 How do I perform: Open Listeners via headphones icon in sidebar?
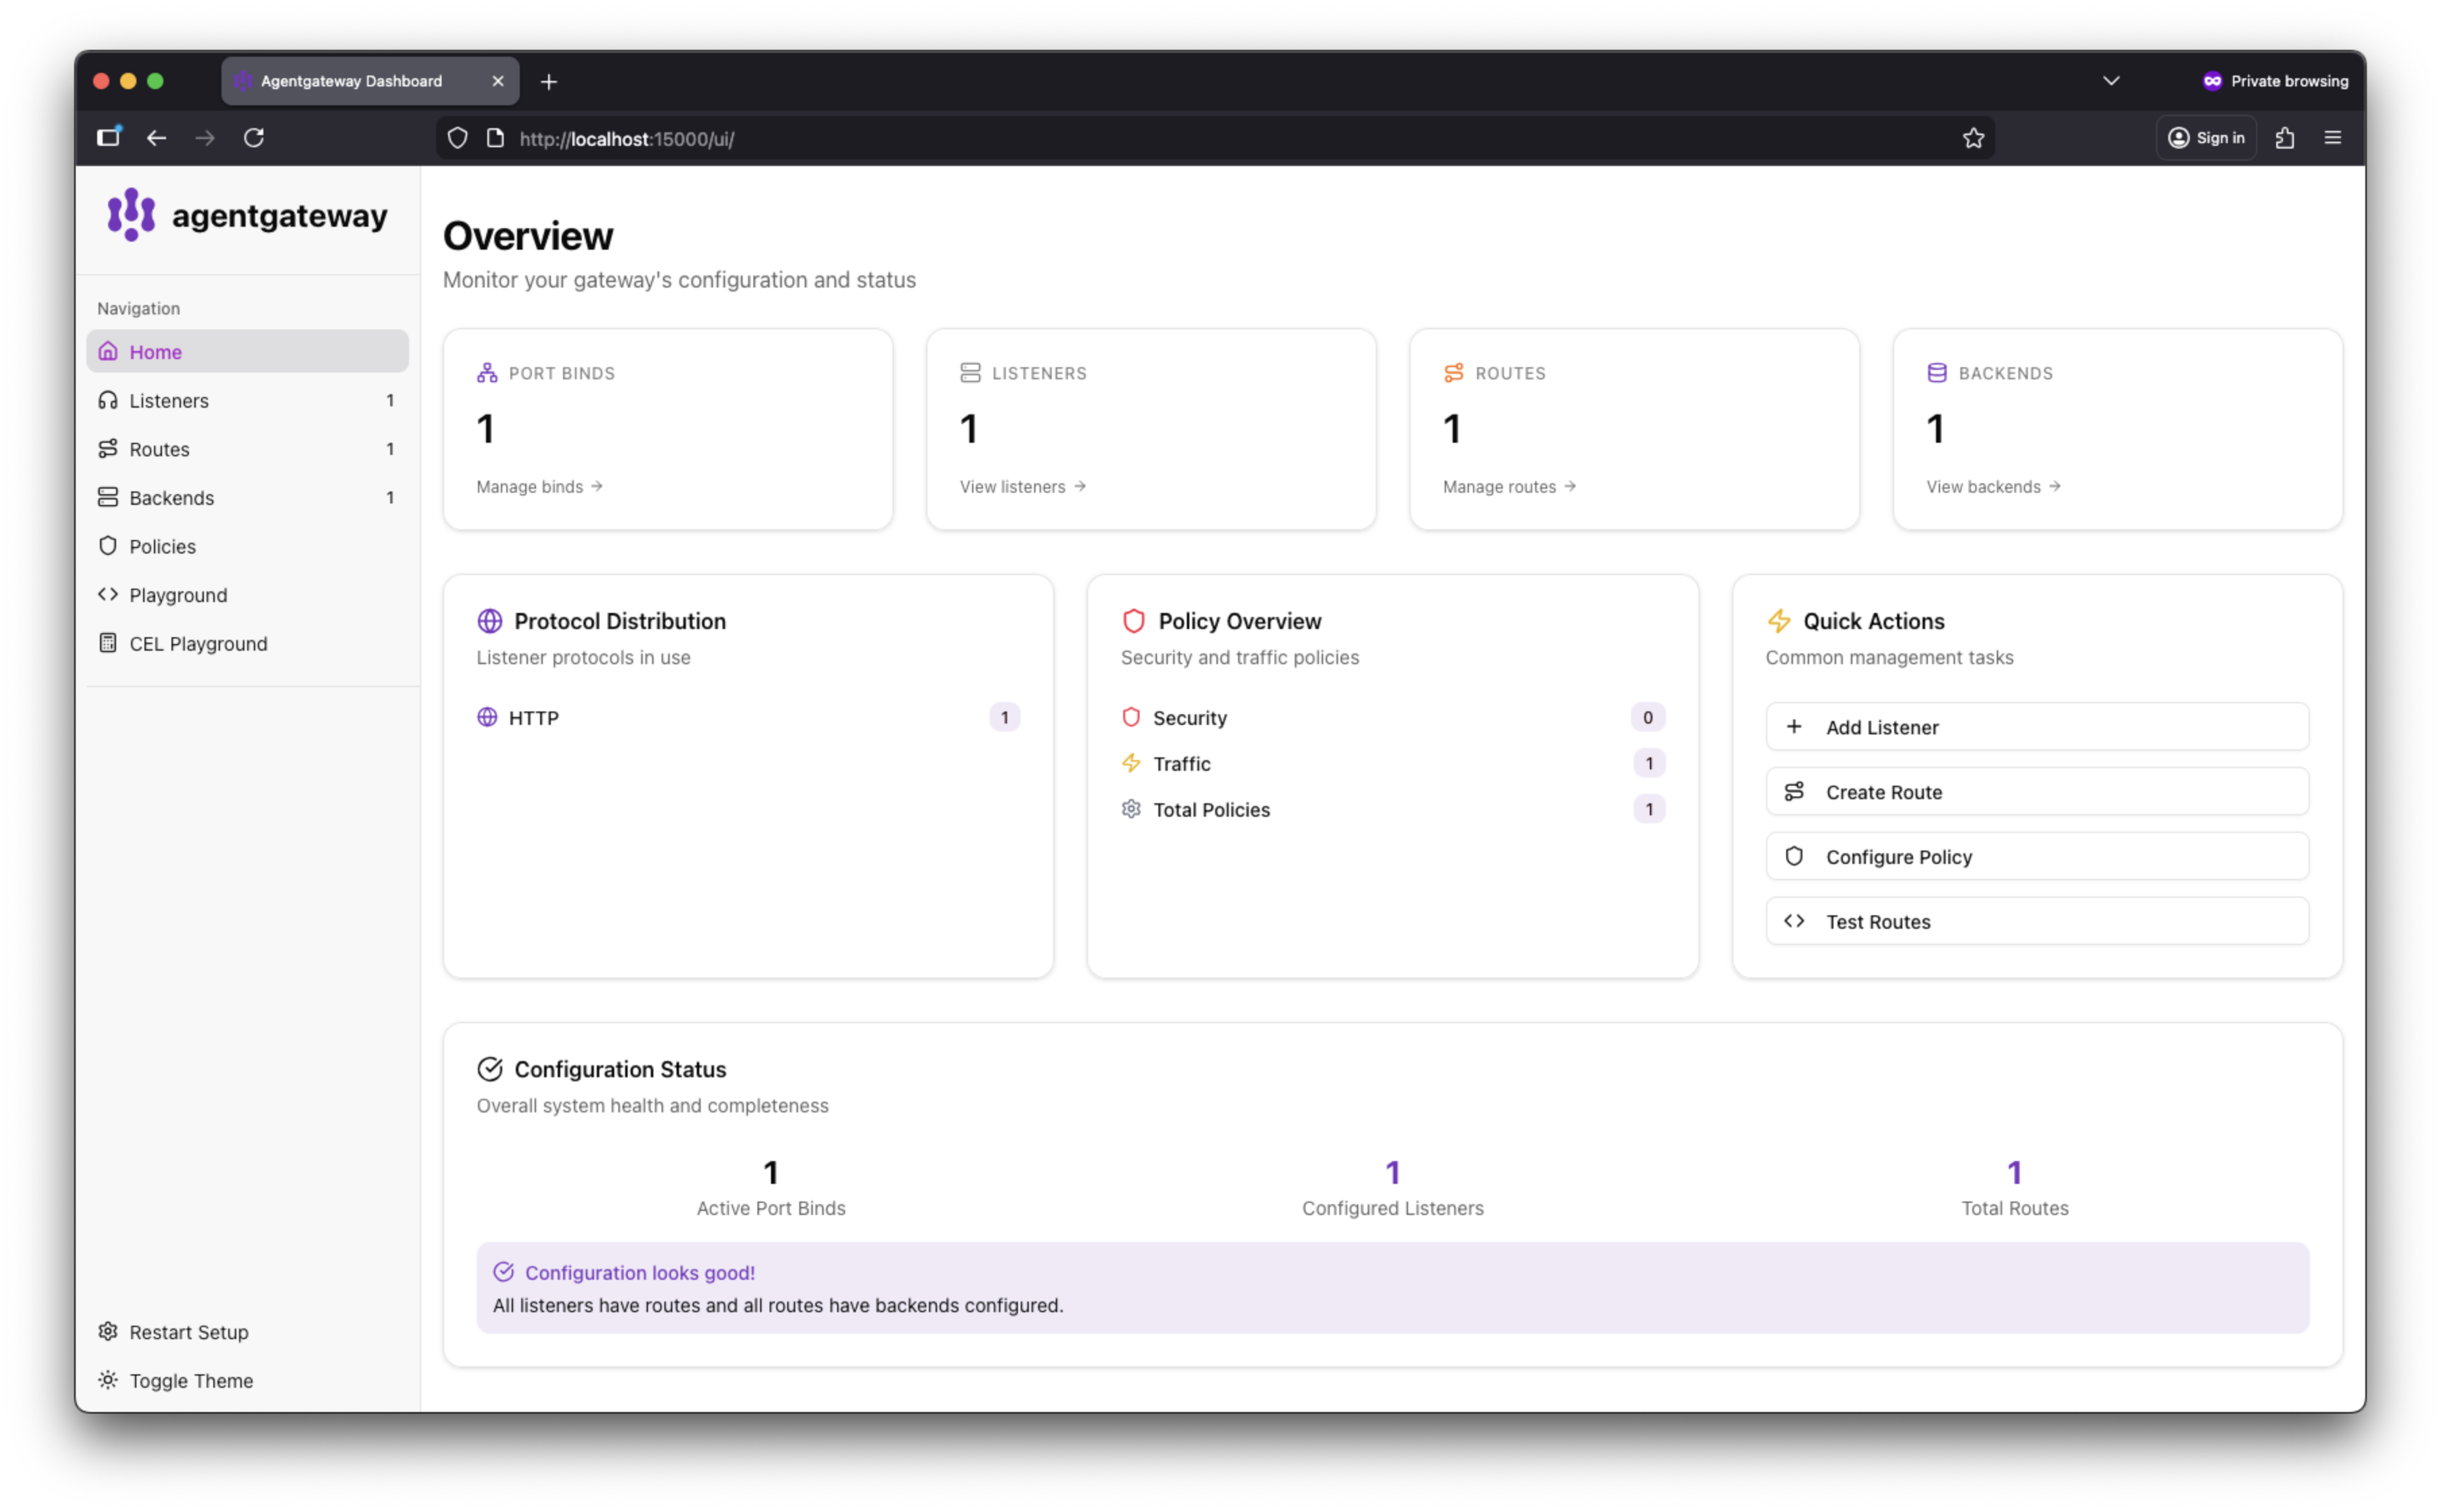click(108, 400)
